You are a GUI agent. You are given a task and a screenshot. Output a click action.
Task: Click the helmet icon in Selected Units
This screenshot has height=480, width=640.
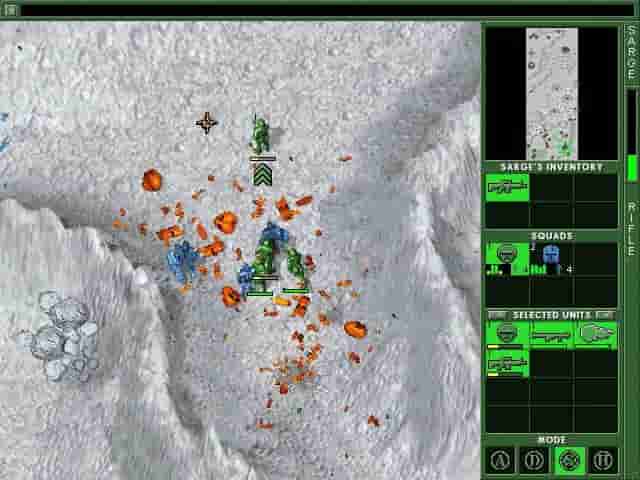point(507,335)
